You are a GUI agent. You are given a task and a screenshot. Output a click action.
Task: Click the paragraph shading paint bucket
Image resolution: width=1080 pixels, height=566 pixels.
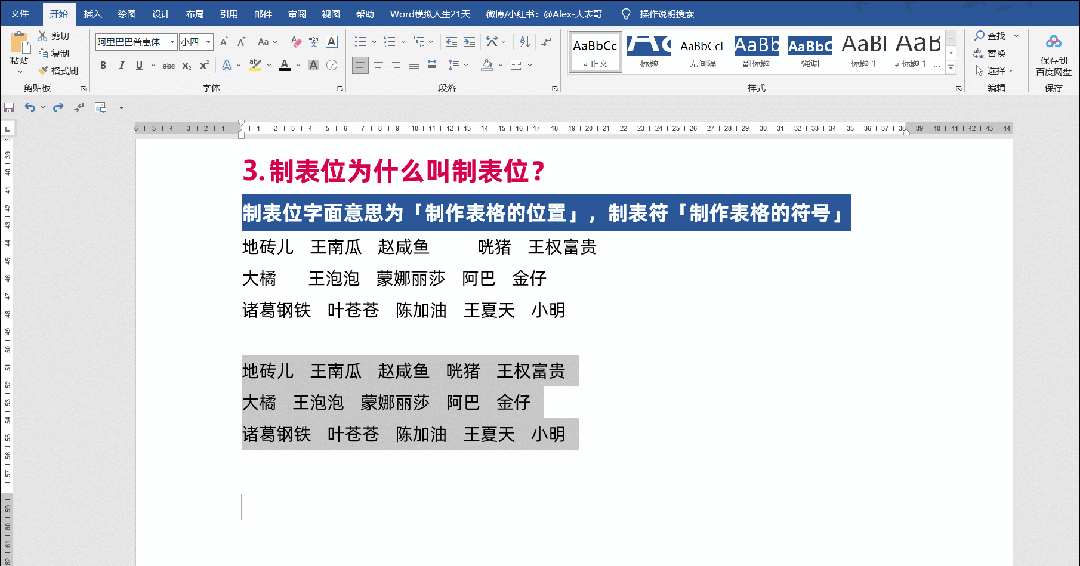pos(487,66)
